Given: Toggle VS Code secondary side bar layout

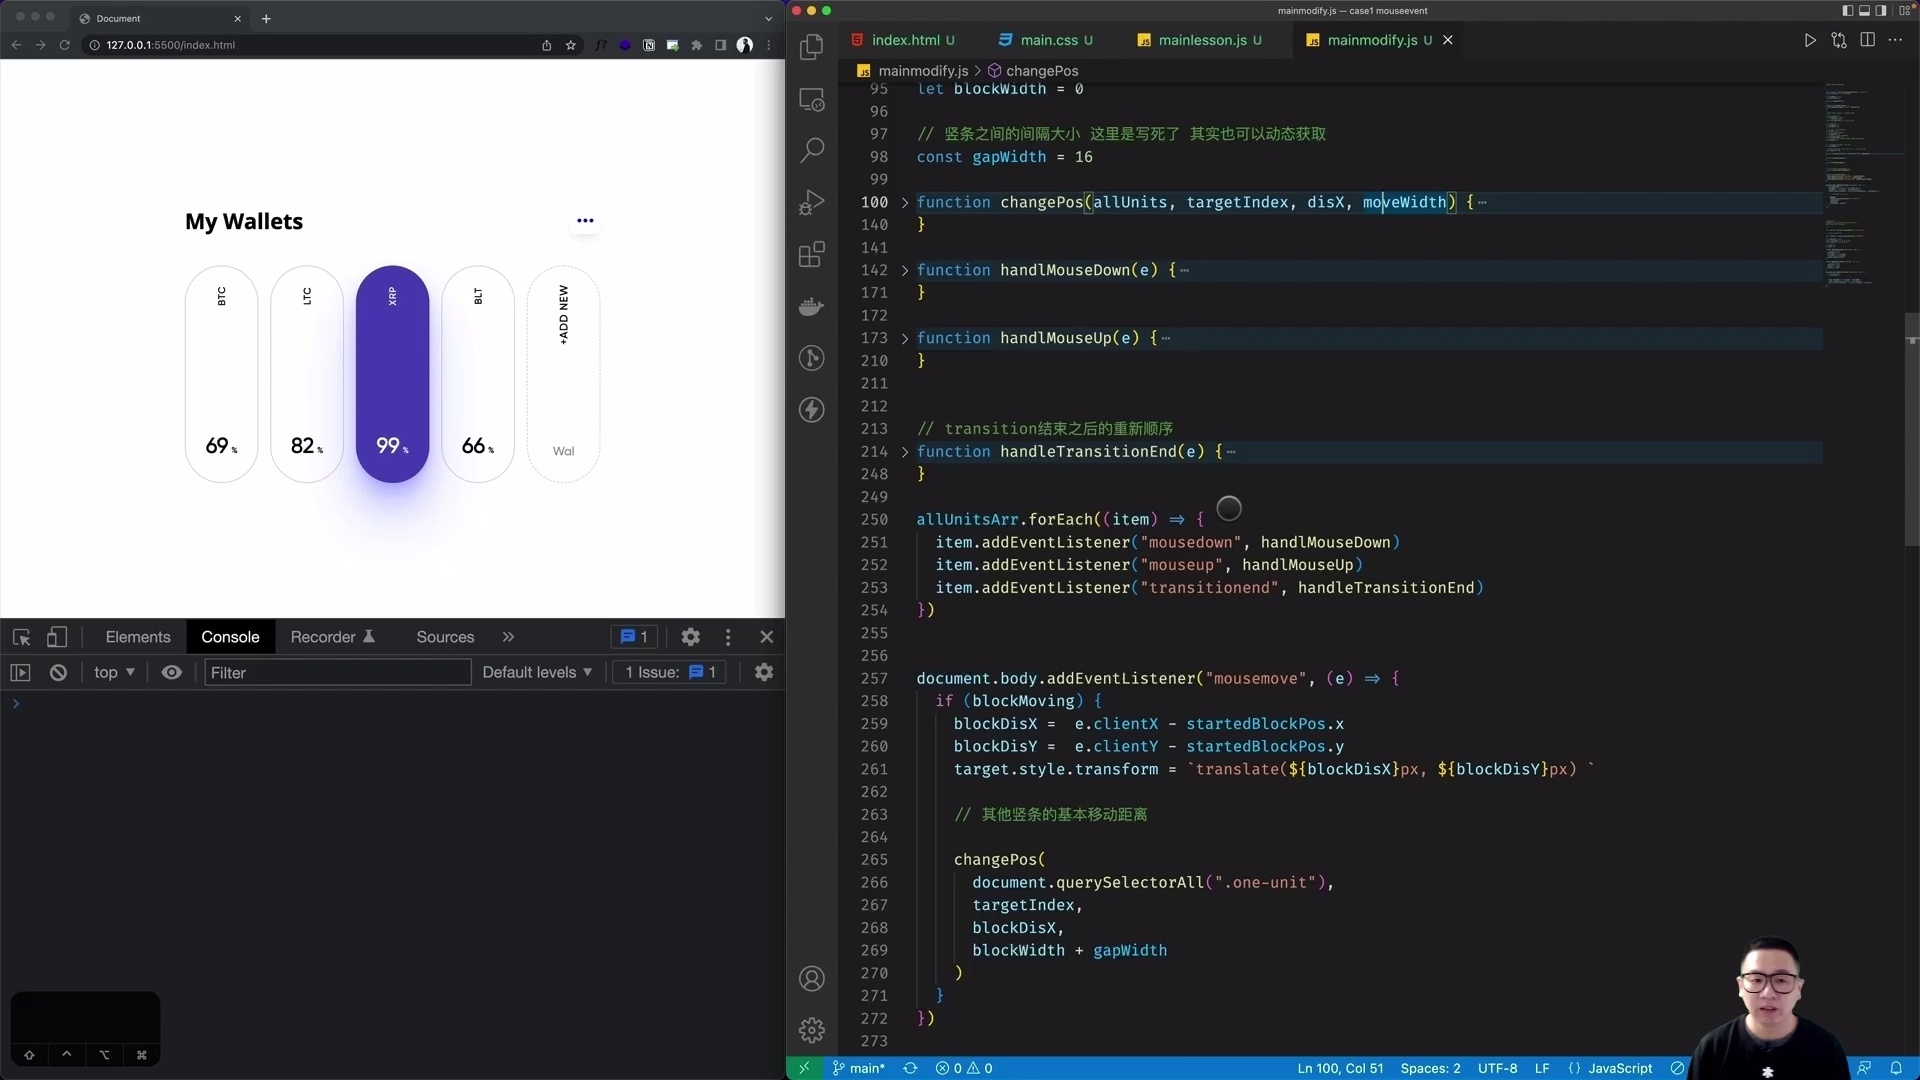Looking at the screenshot, I should 1881,11.
